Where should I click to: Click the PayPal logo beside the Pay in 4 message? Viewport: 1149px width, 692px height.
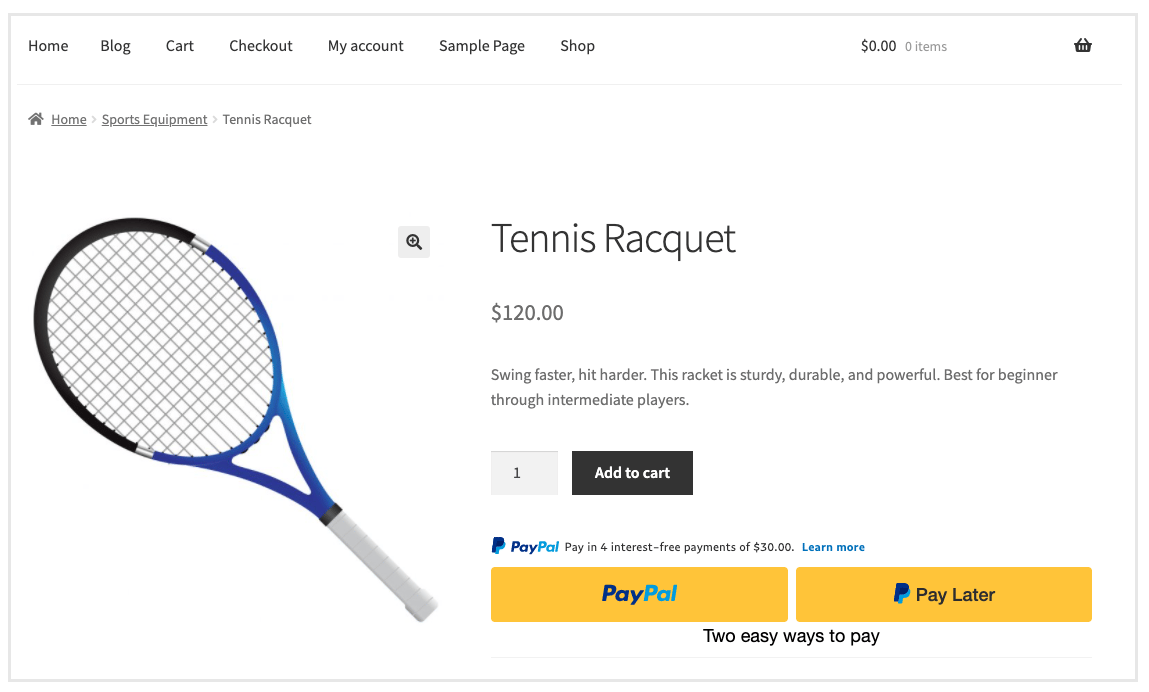[525, 547]
